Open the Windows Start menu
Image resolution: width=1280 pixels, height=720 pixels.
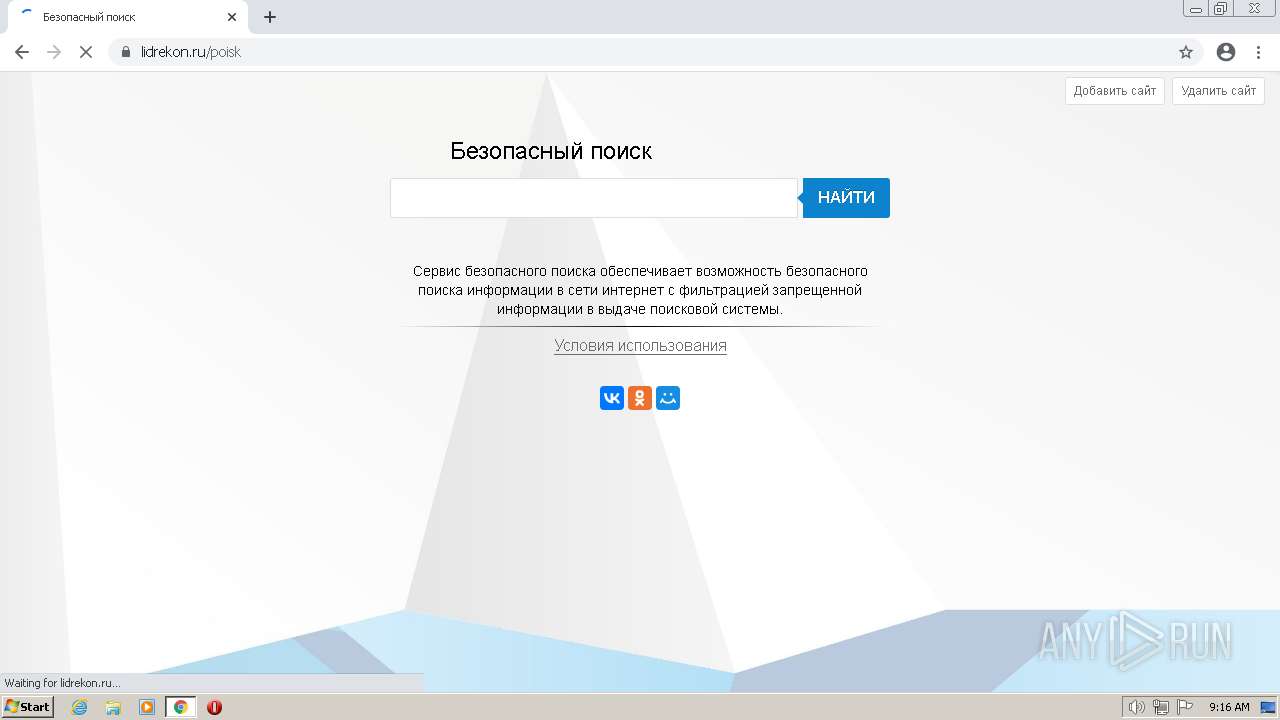pos(28,707)
